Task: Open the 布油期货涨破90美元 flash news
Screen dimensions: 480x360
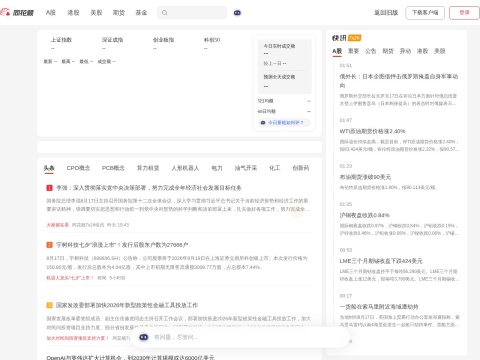Action: pos(365,177)
